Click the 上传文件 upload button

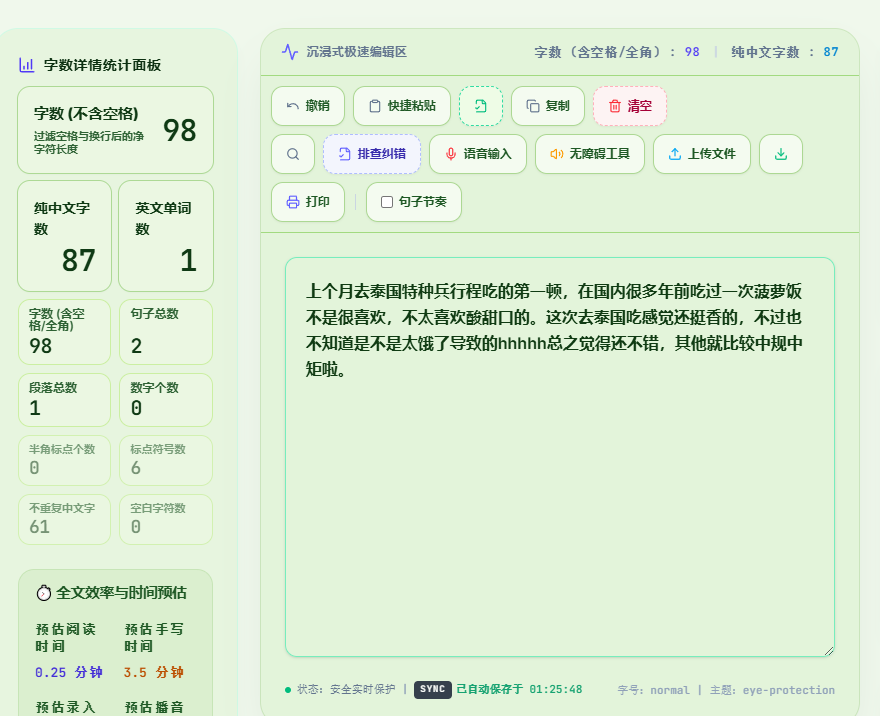coord(702,154)
